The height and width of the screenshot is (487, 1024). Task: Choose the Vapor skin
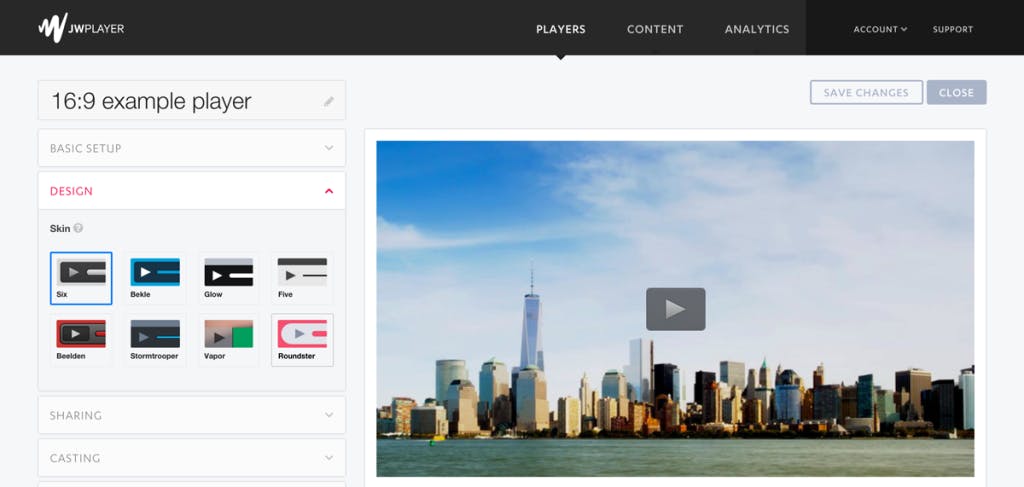pyautogui.click(x=229, y=340)
